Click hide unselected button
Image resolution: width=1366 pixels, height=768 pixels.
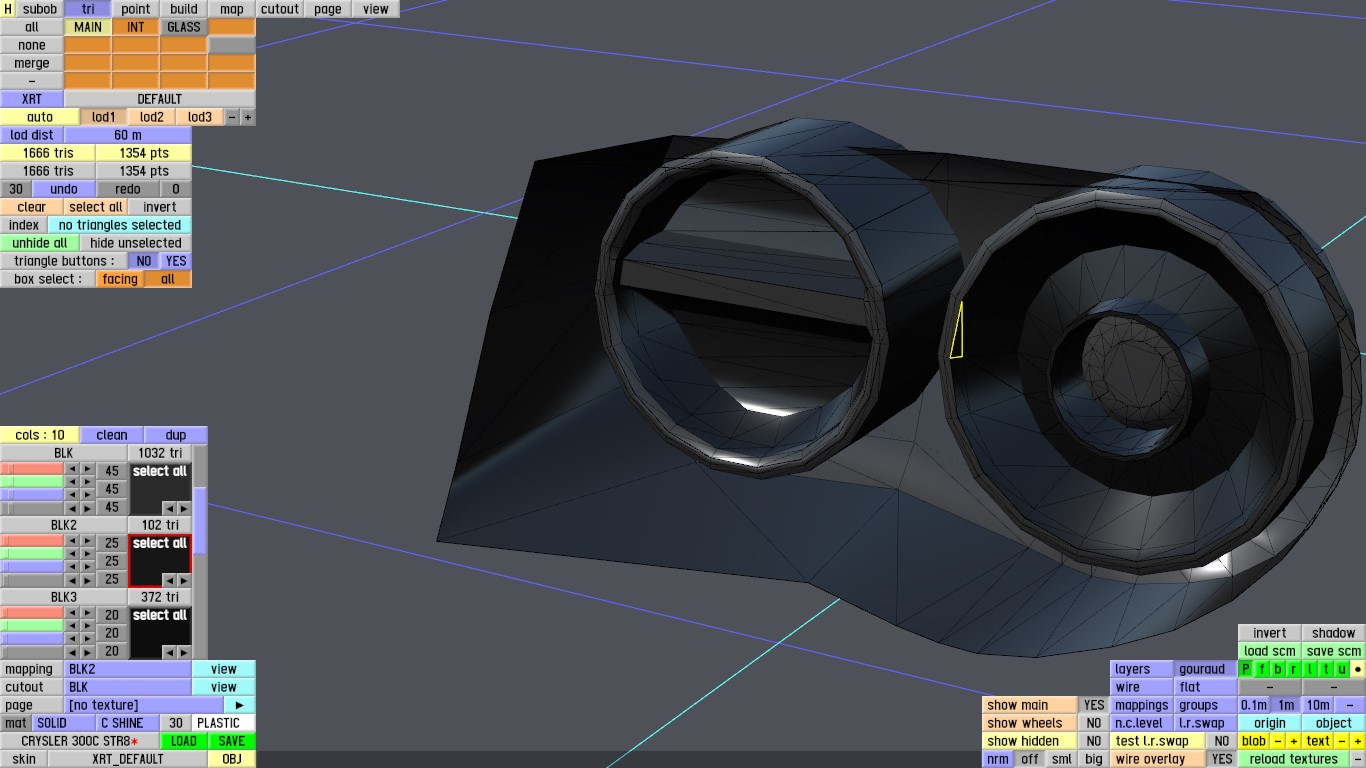click(136, 243)
